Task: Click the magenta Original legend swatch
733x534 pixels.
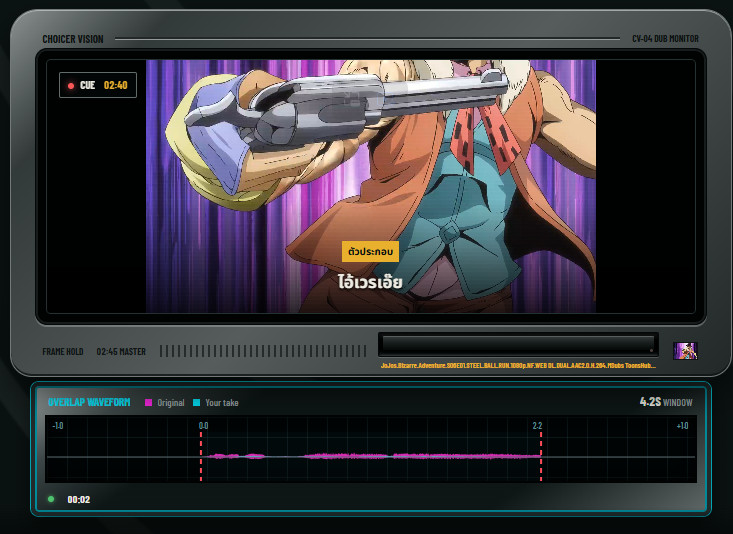Action: tap(149, 403)
